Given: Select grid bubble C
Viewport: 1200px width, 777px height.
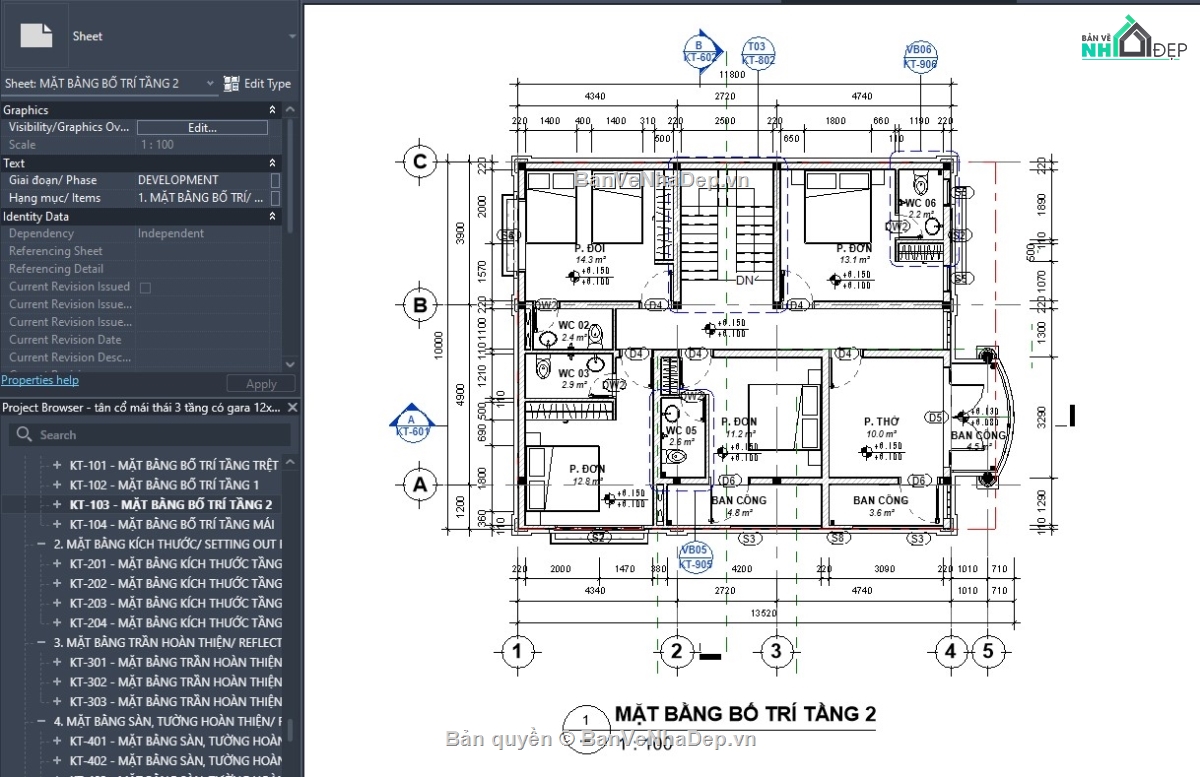Looking at the screenshot, I should click(x=420, y=161).
